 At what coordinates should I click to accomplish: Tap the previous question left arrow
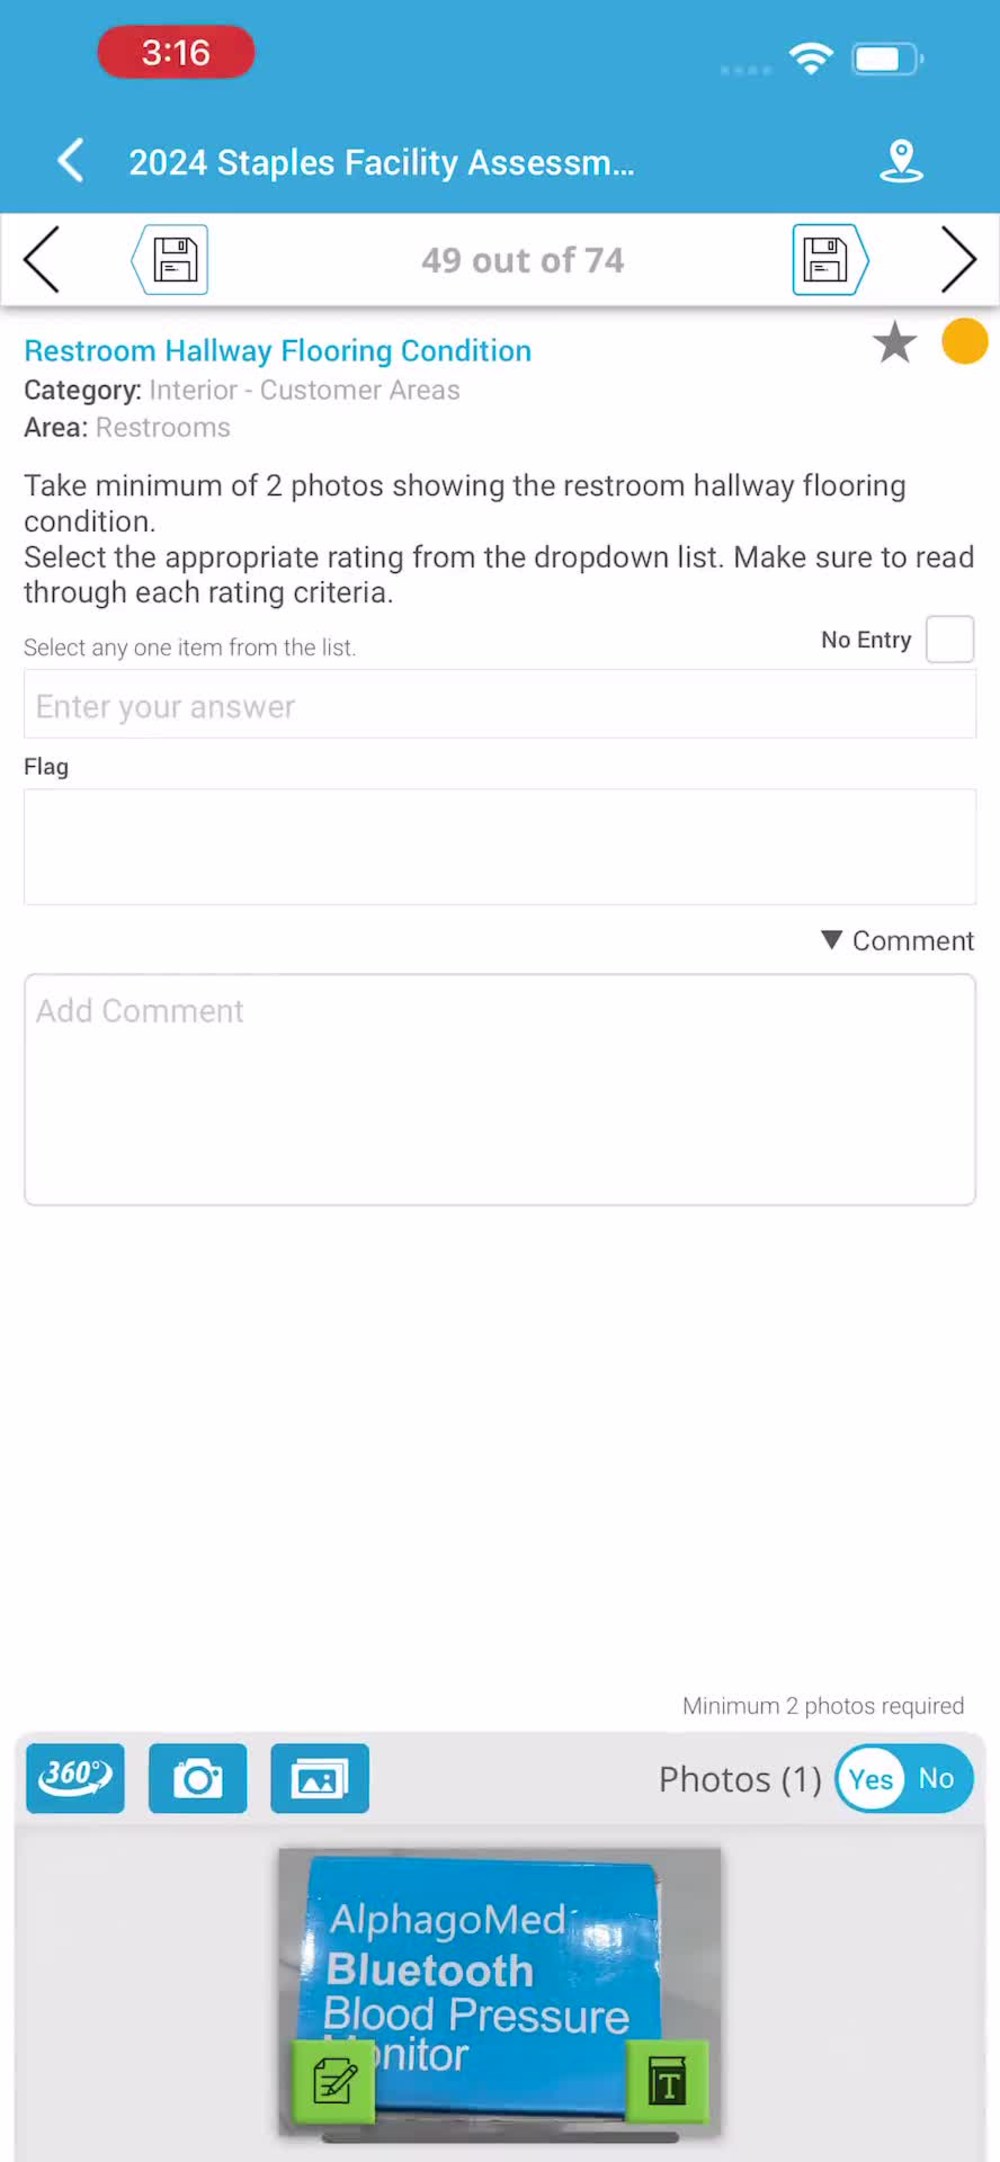pyautogui.click(x=41, y=259)
